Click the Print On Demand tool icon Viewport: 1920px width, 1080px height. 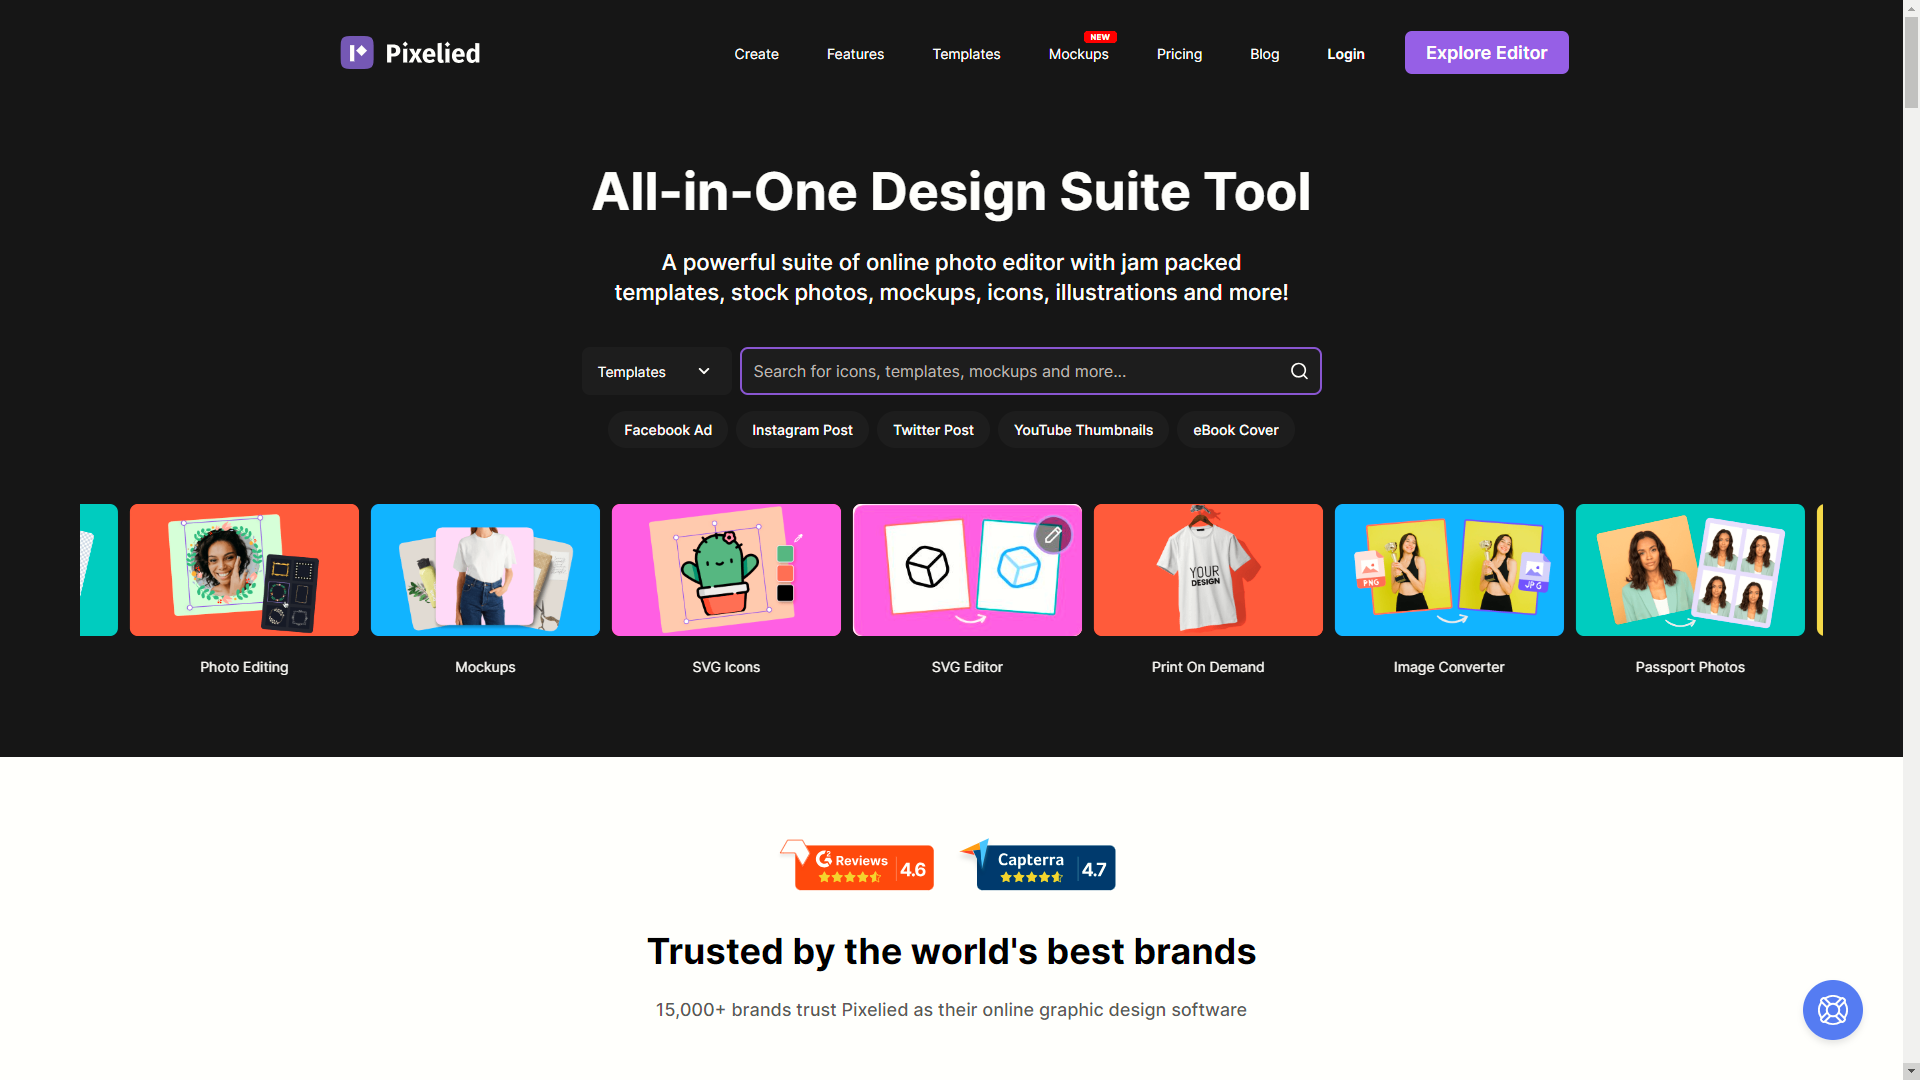click(1208, 570)
